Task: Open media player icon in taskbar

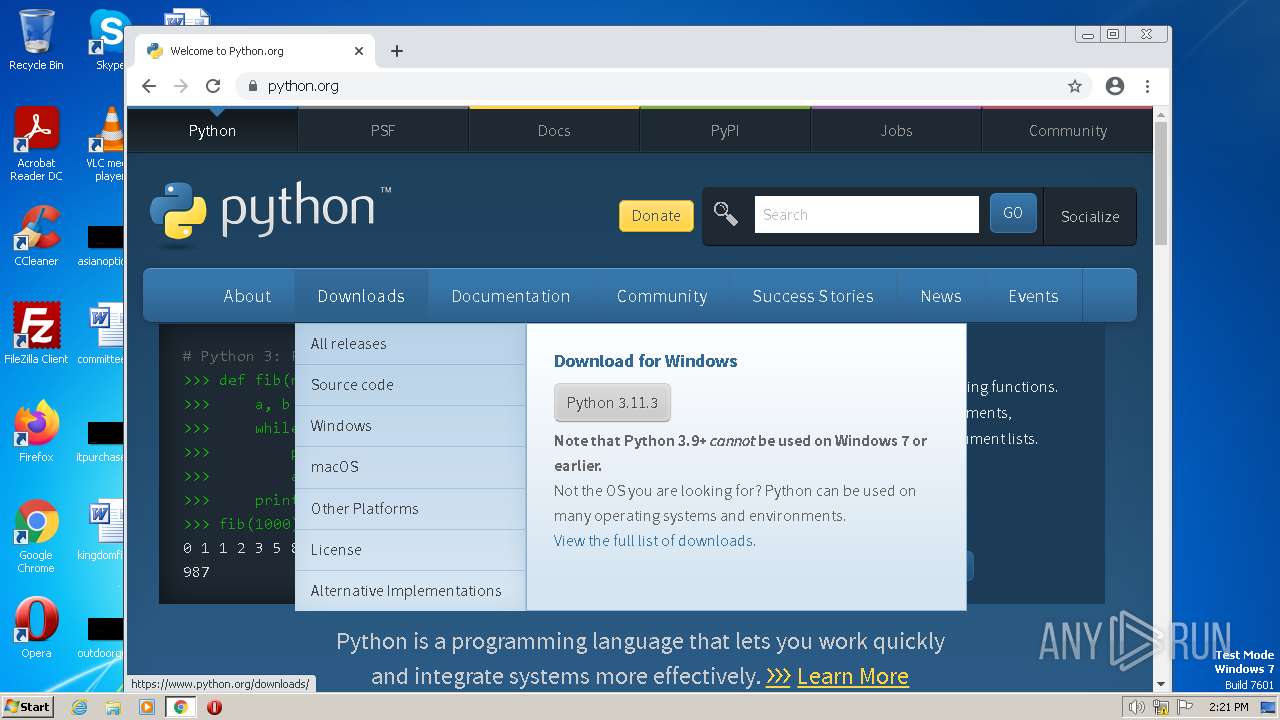Action: [x=147, y=707]
